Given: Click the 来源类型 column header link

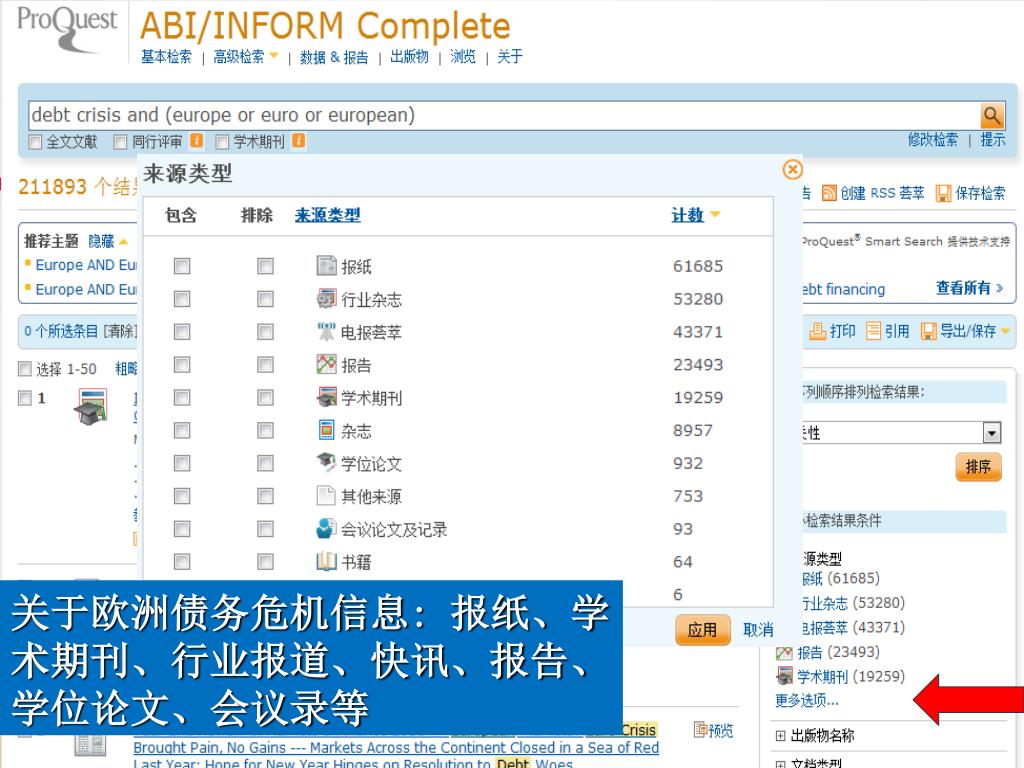Looking at the screenshot, I should 327,215.
